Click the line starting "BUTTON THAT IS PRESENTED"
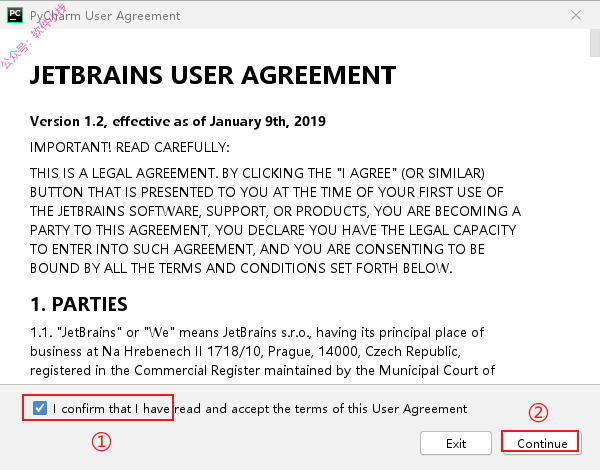600x470 pixels. 267,192
